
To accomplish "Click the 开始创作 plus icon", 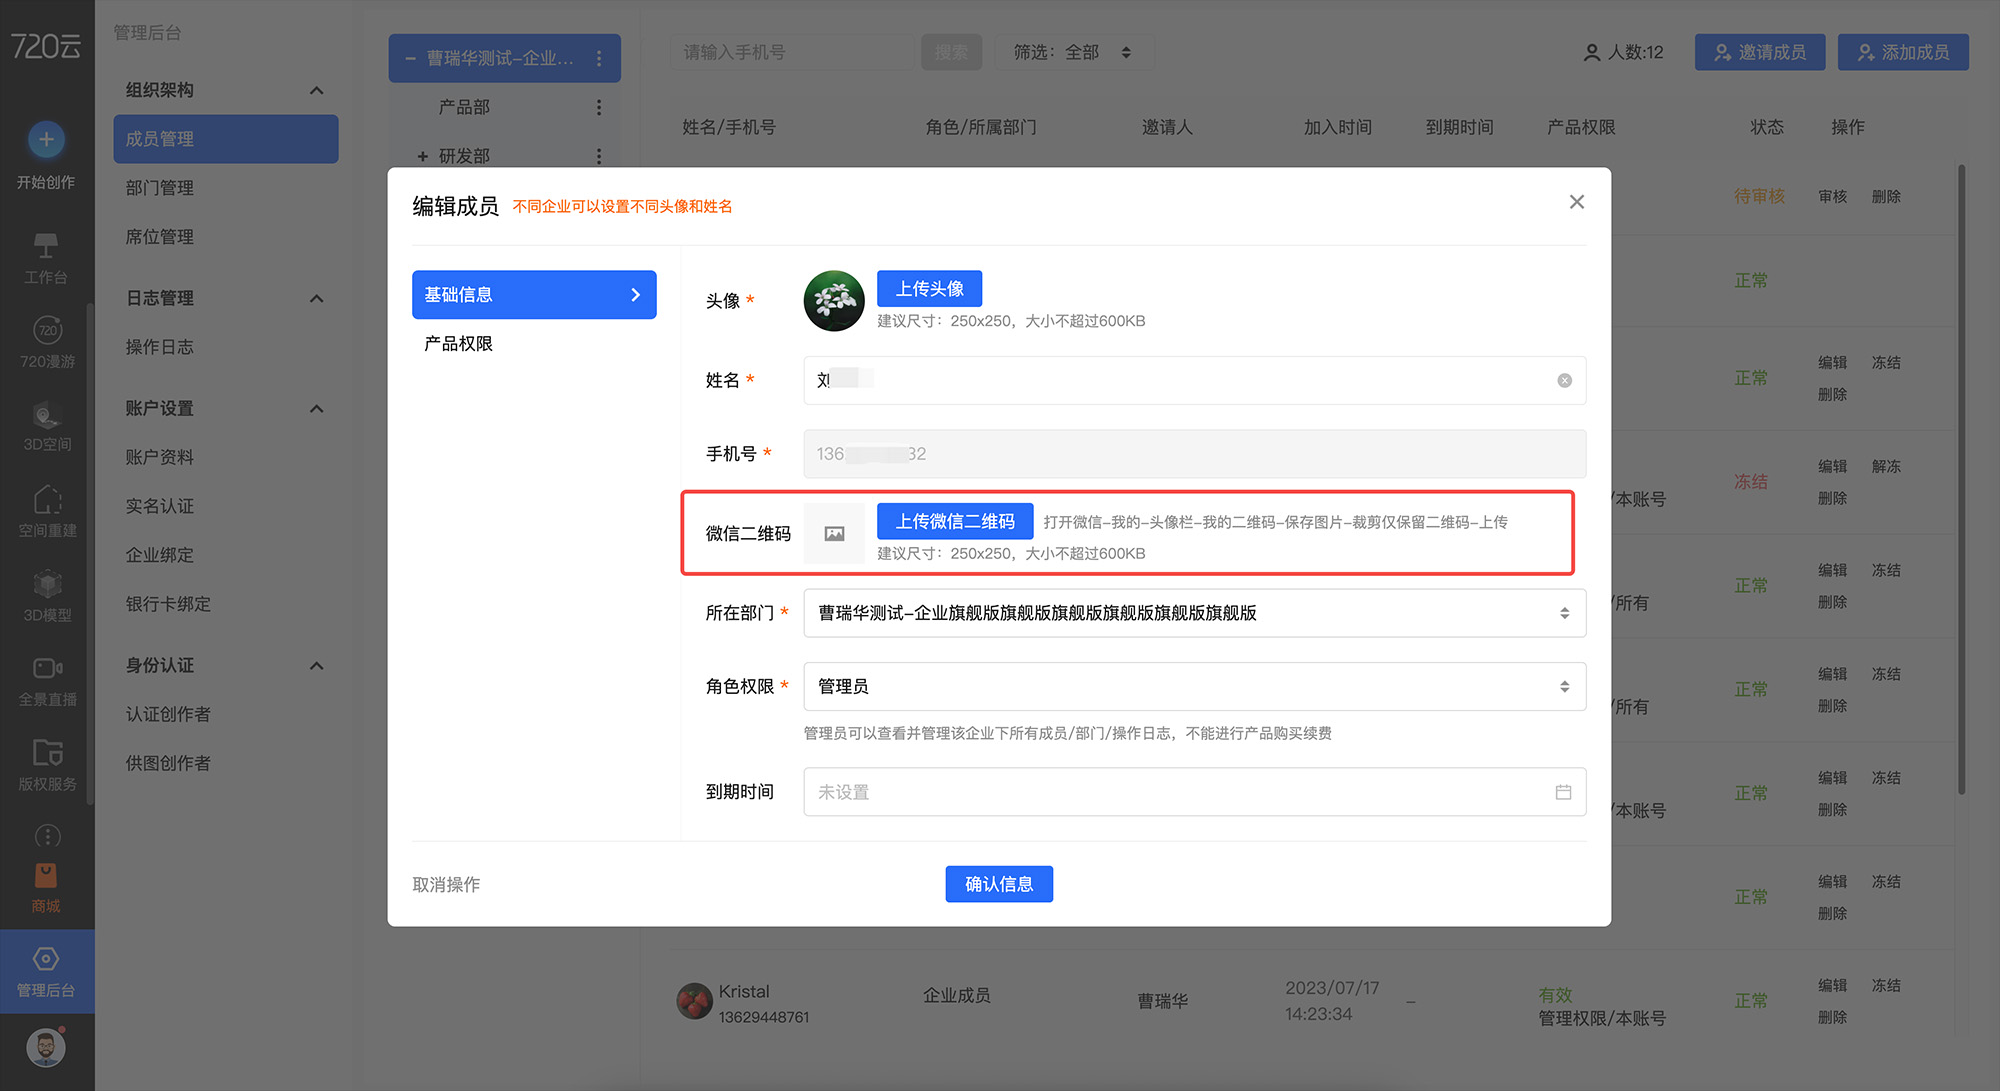I will point(46,139).
